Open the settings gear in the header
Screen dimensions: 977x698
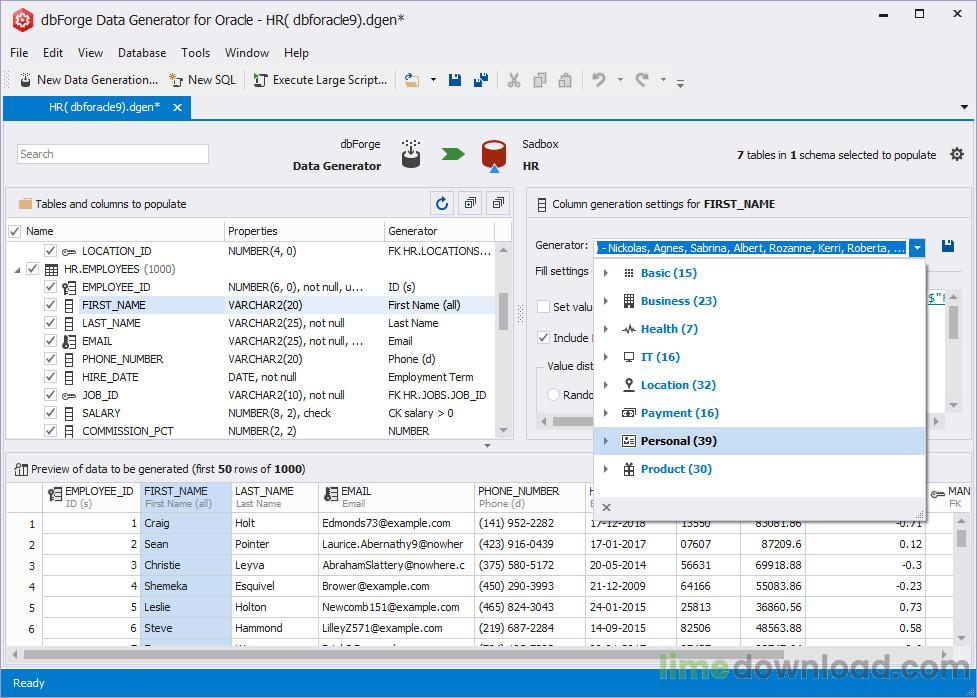click(x=957, y=154)
